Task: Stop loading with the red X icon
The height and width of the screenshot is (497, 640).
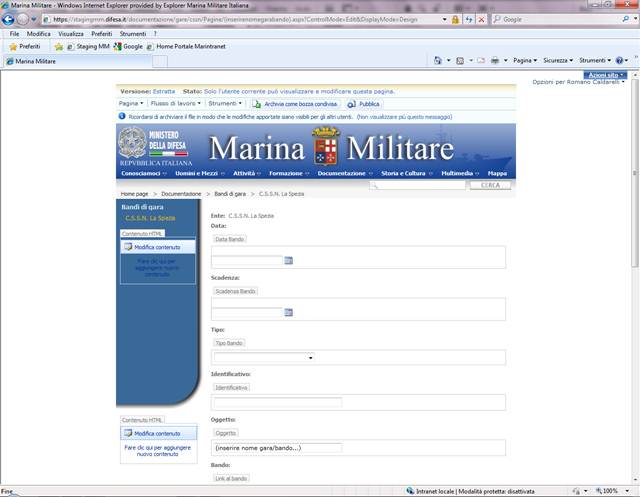Action: tap(482, 20)
